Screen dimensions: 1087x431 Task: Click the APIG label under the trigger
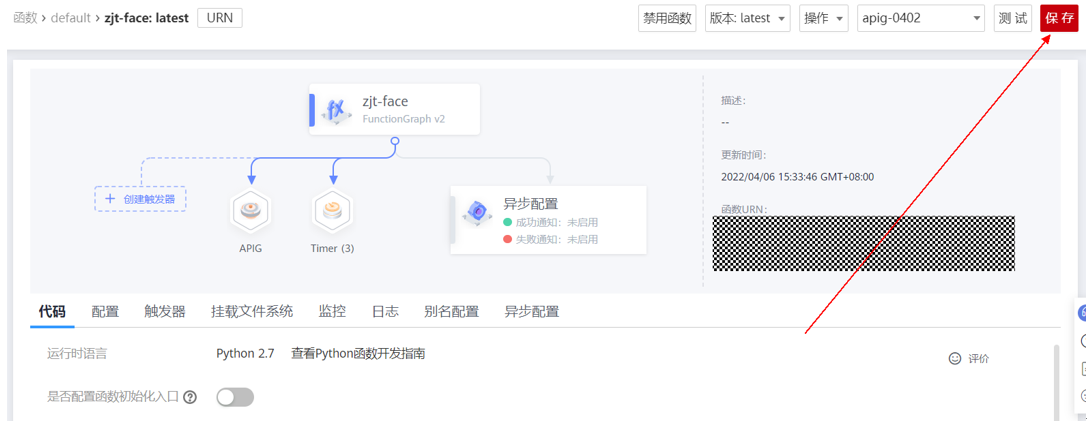tap(250, 248)
